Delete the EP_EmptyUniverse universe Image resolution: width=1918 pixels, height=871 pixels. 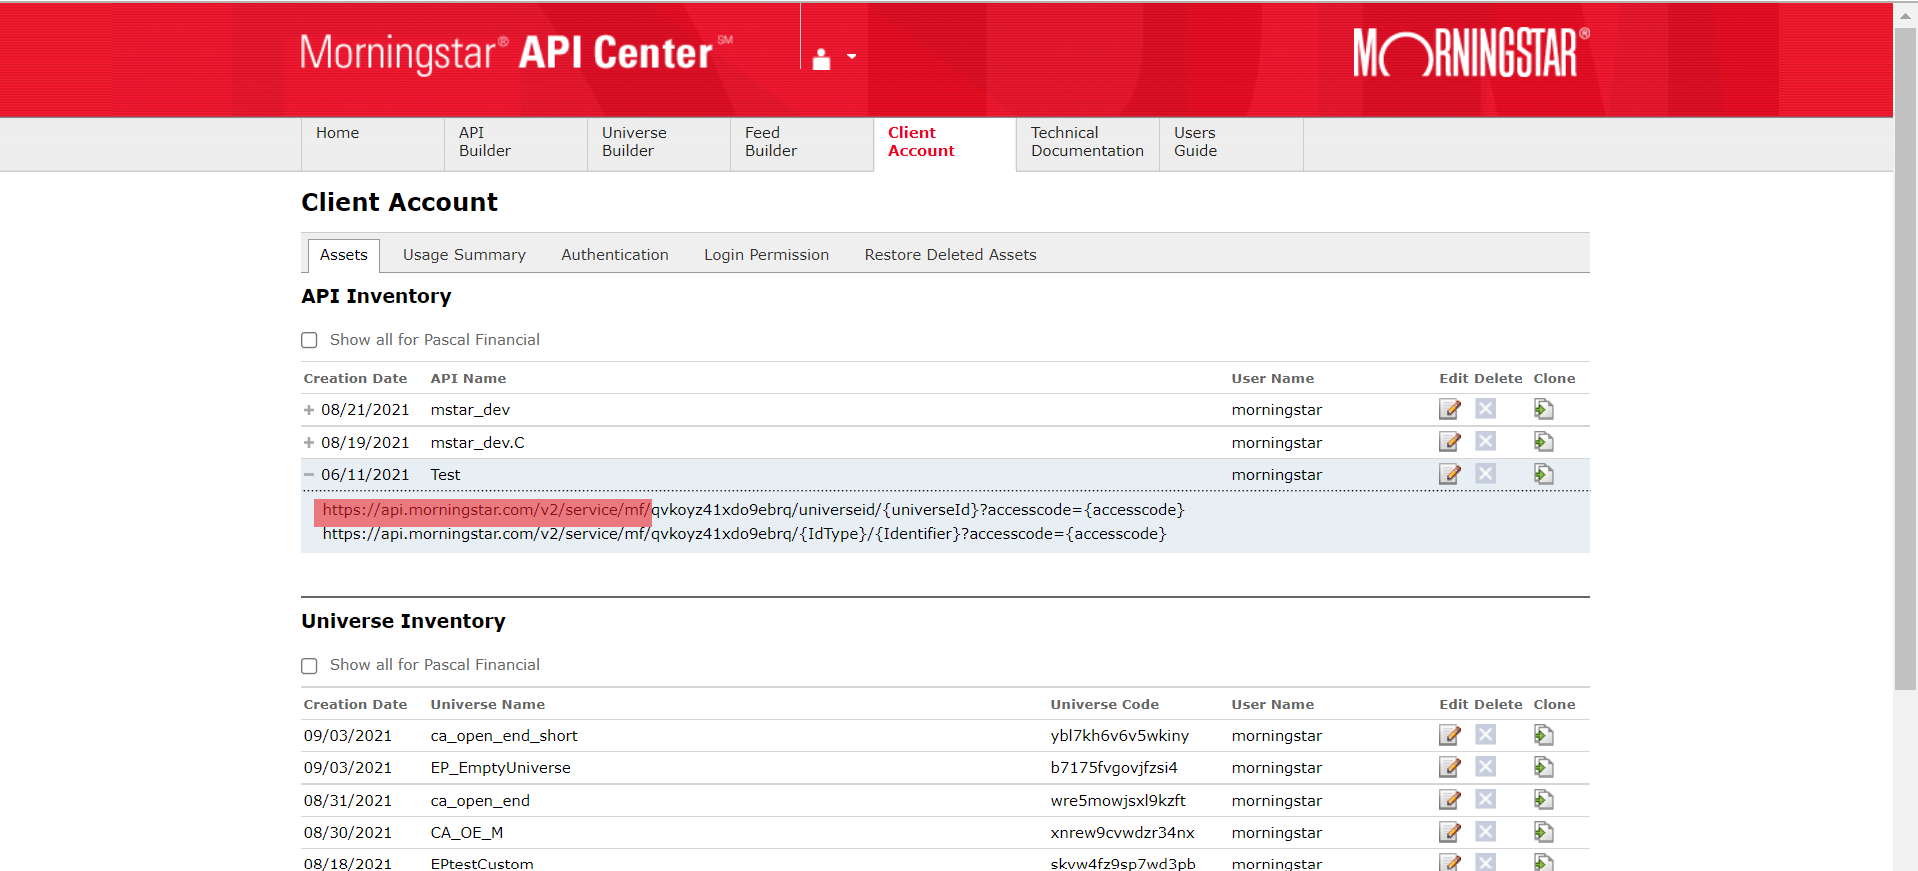pos(1486,767)
